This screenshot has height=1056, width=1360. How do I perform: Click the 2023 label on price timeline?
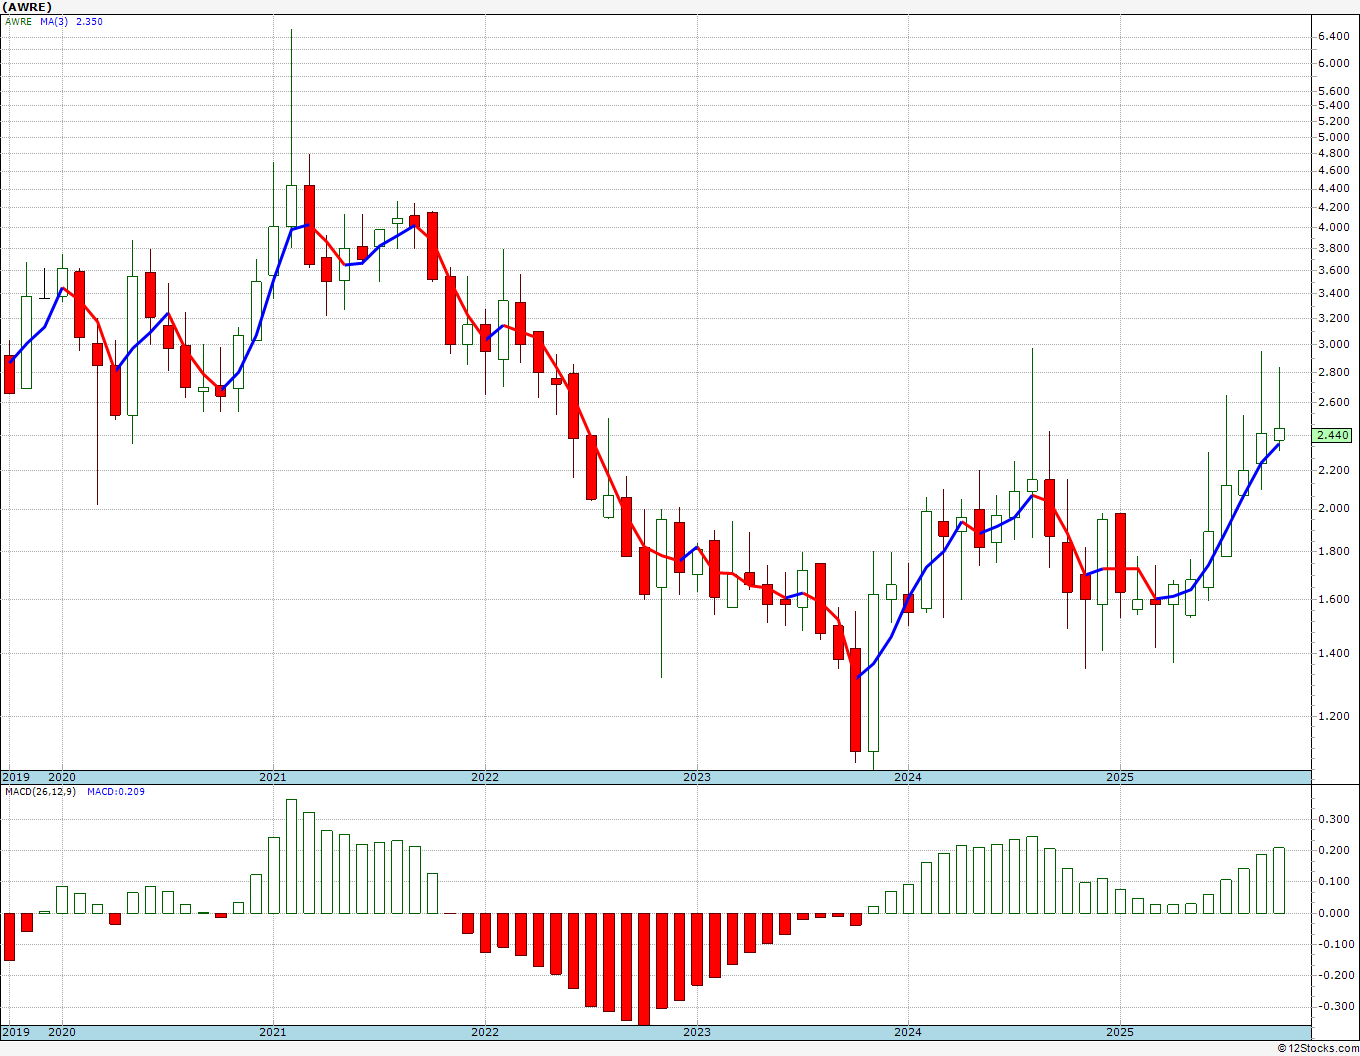pos(697,777)
